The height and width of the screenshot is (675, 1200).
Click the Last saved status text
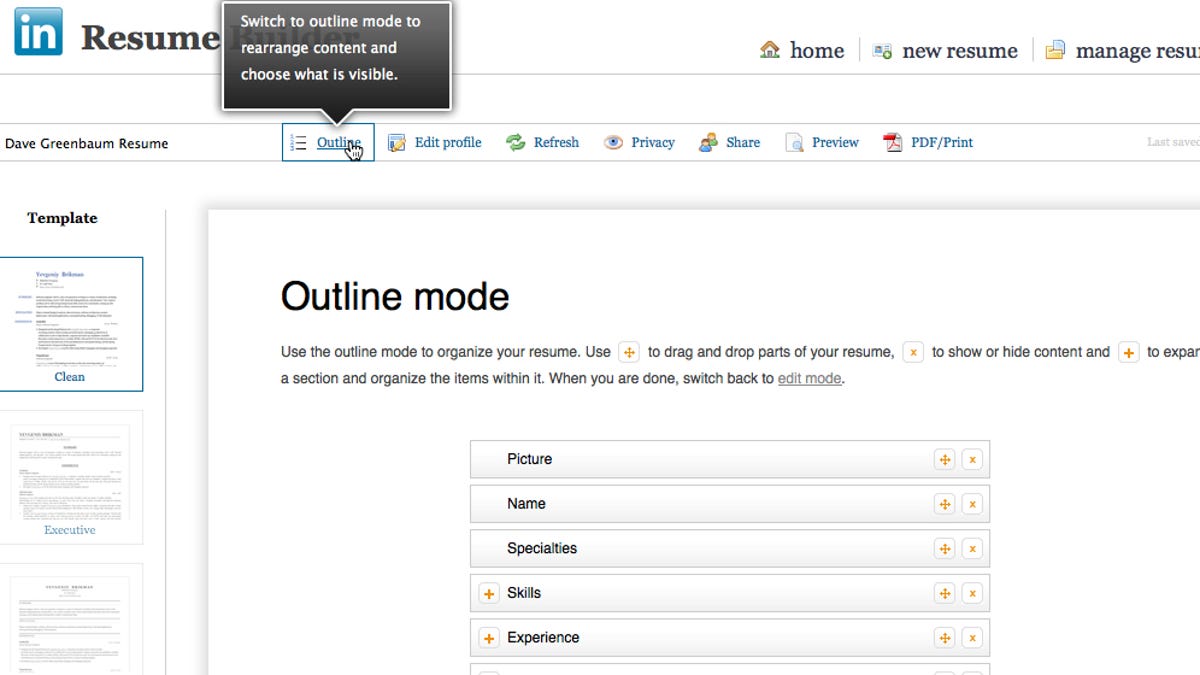(x=1173, y=142)
